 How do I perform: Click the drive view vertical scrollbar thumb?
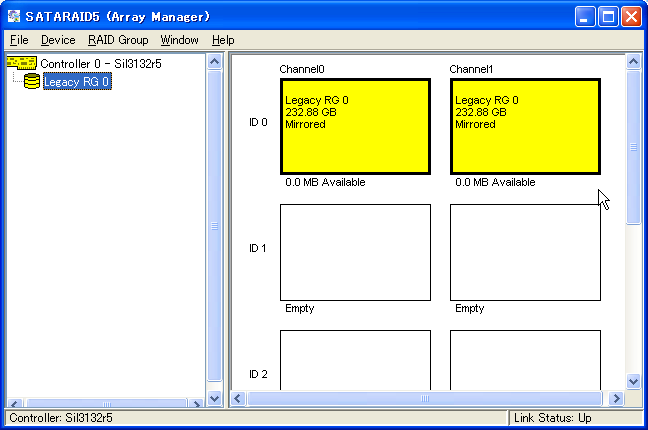click(634, 147)
